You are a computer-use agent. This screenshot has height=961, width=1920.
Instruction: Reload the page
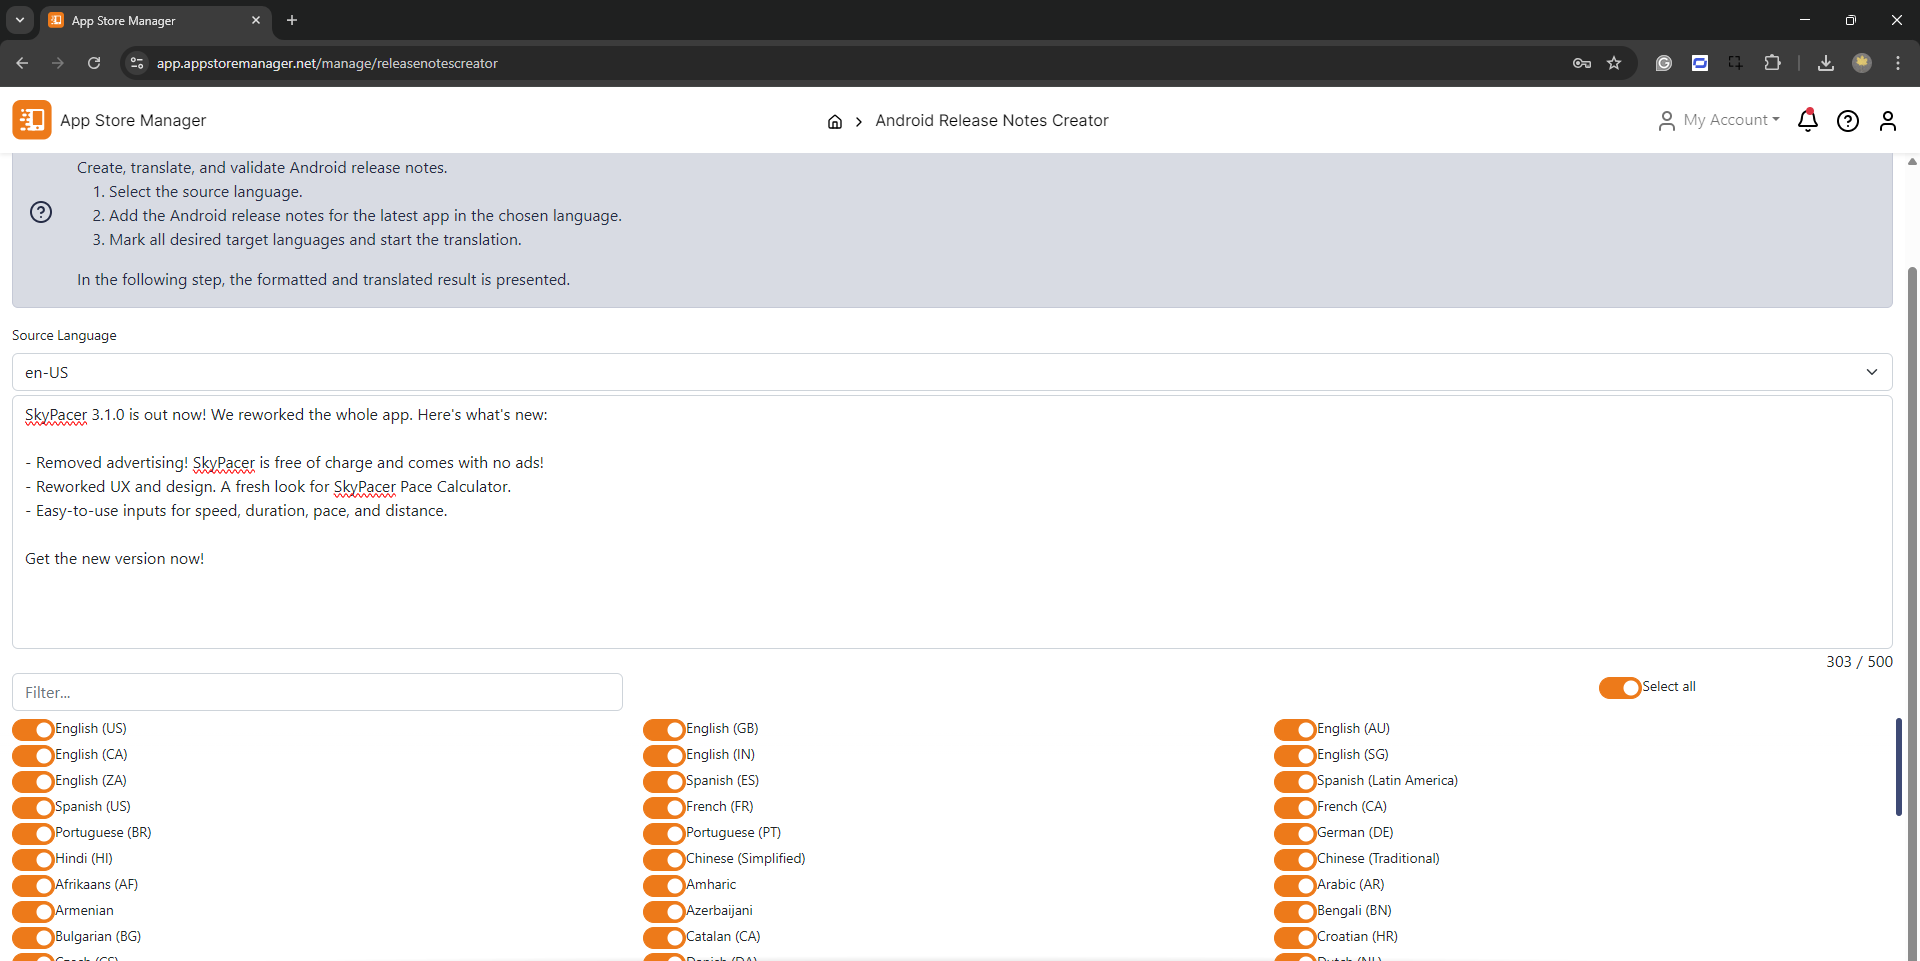coord(94,63)
